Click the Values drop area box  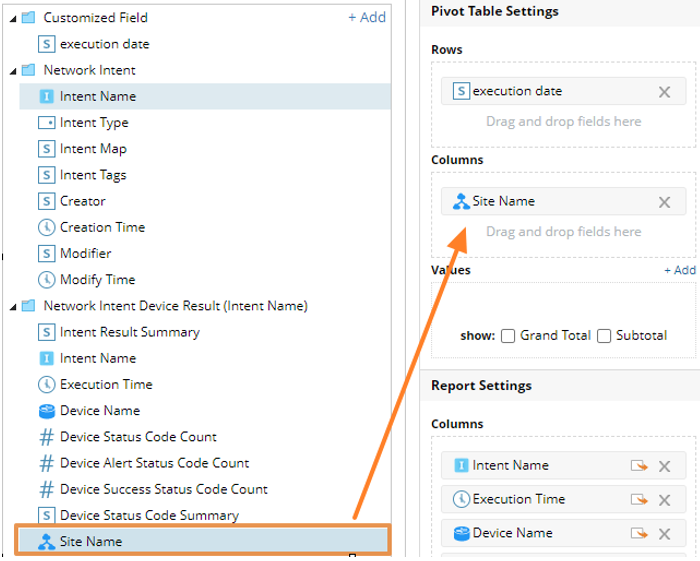563,305
